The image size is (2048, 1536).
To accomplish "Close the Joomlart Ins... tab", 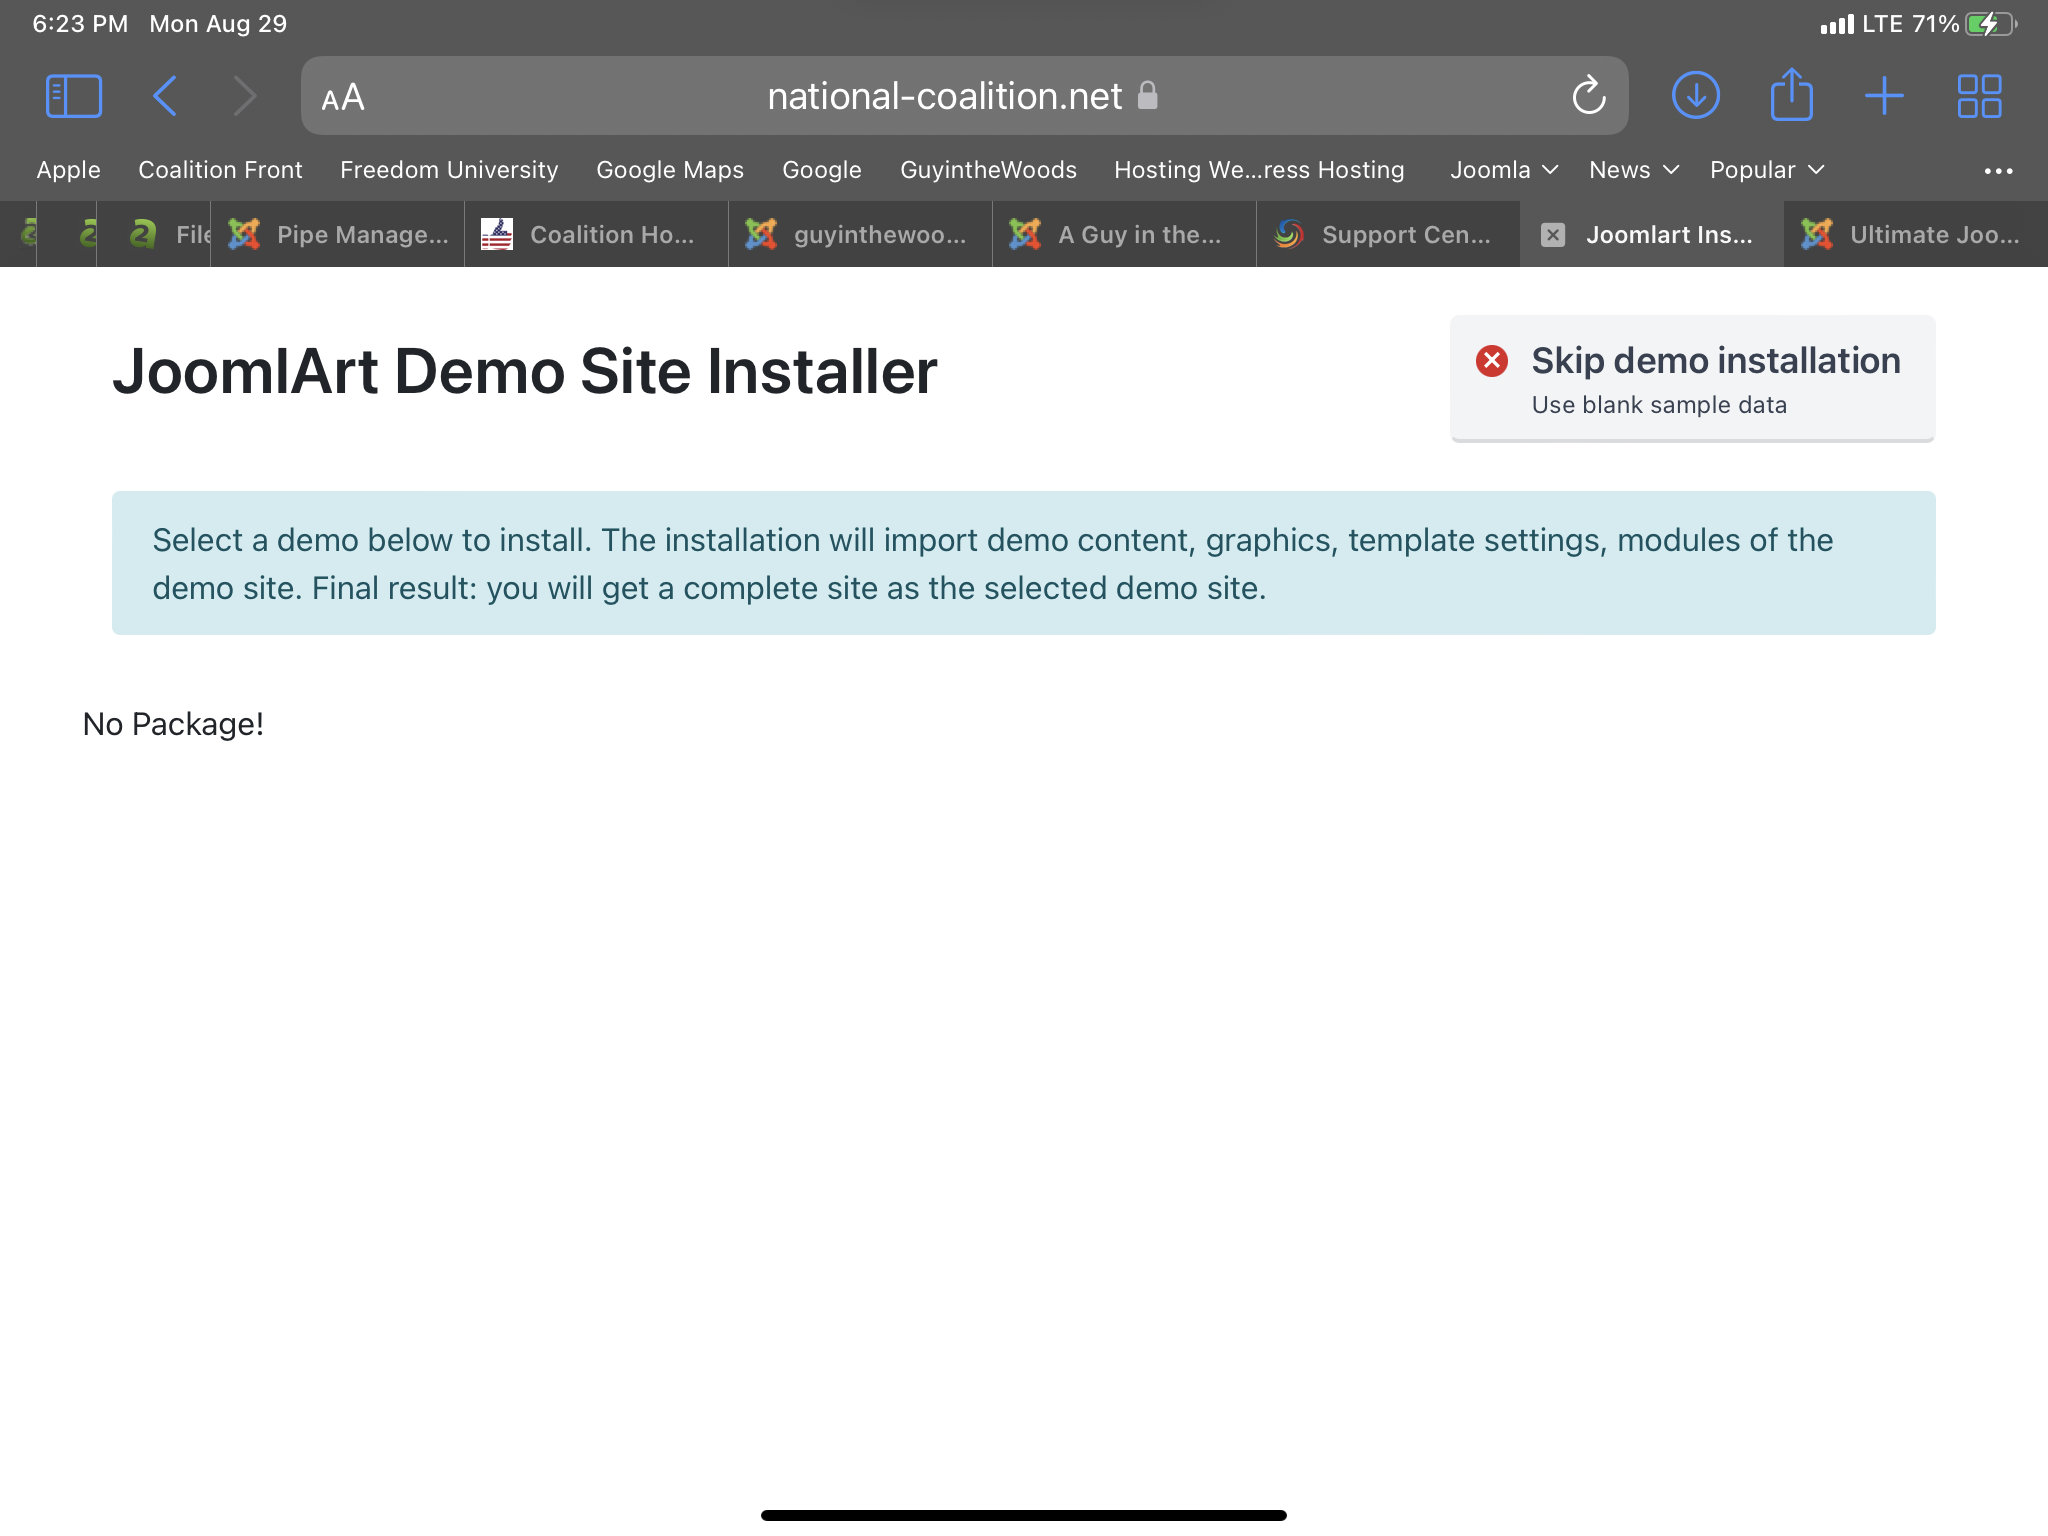I will pos(1552,235).
